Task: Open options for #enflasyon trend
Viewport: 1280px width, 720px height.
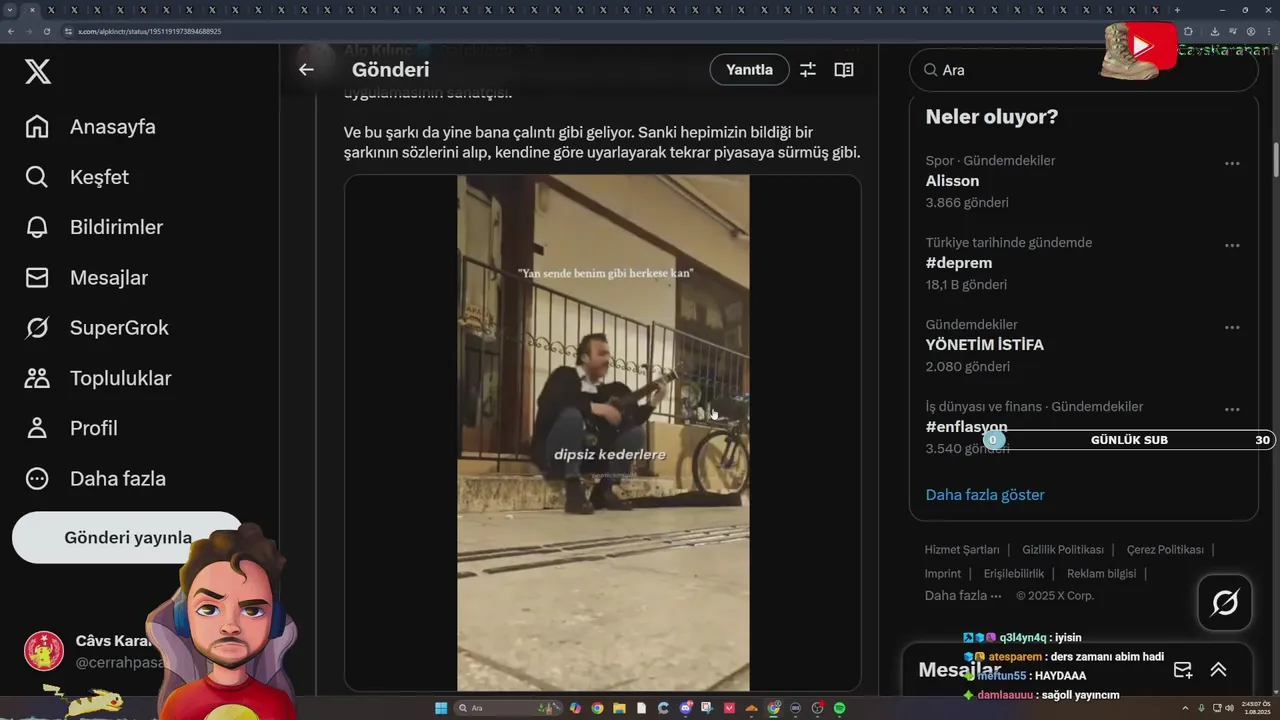Action: point(1232,409)
